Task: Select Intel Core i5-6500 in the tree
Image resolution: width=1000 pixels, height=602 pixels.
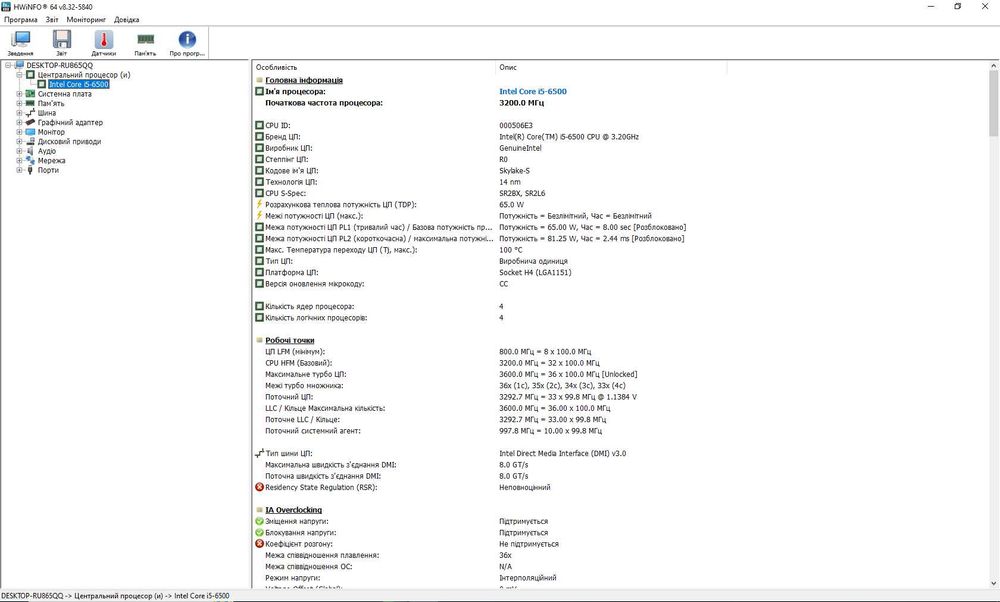Action: [78, 84]
